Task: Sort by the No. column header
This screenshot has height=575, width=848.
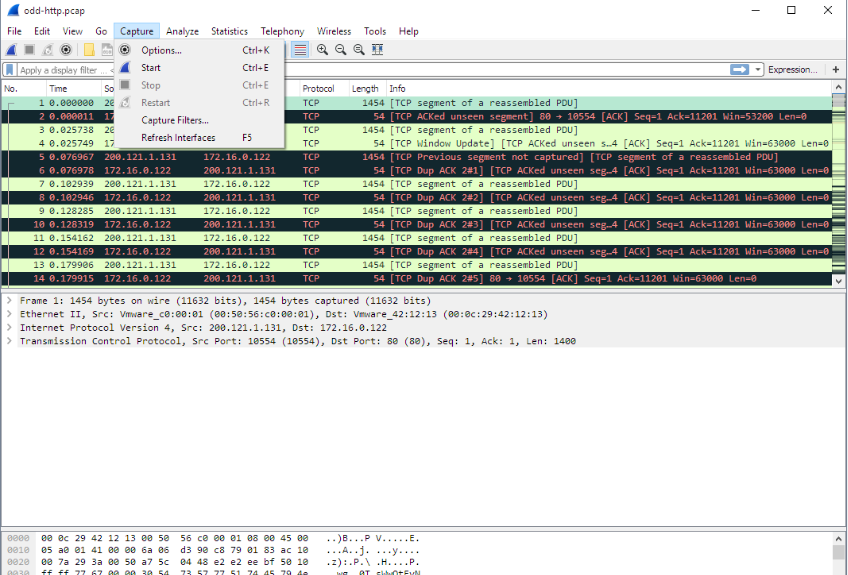Action: [23, 89]
